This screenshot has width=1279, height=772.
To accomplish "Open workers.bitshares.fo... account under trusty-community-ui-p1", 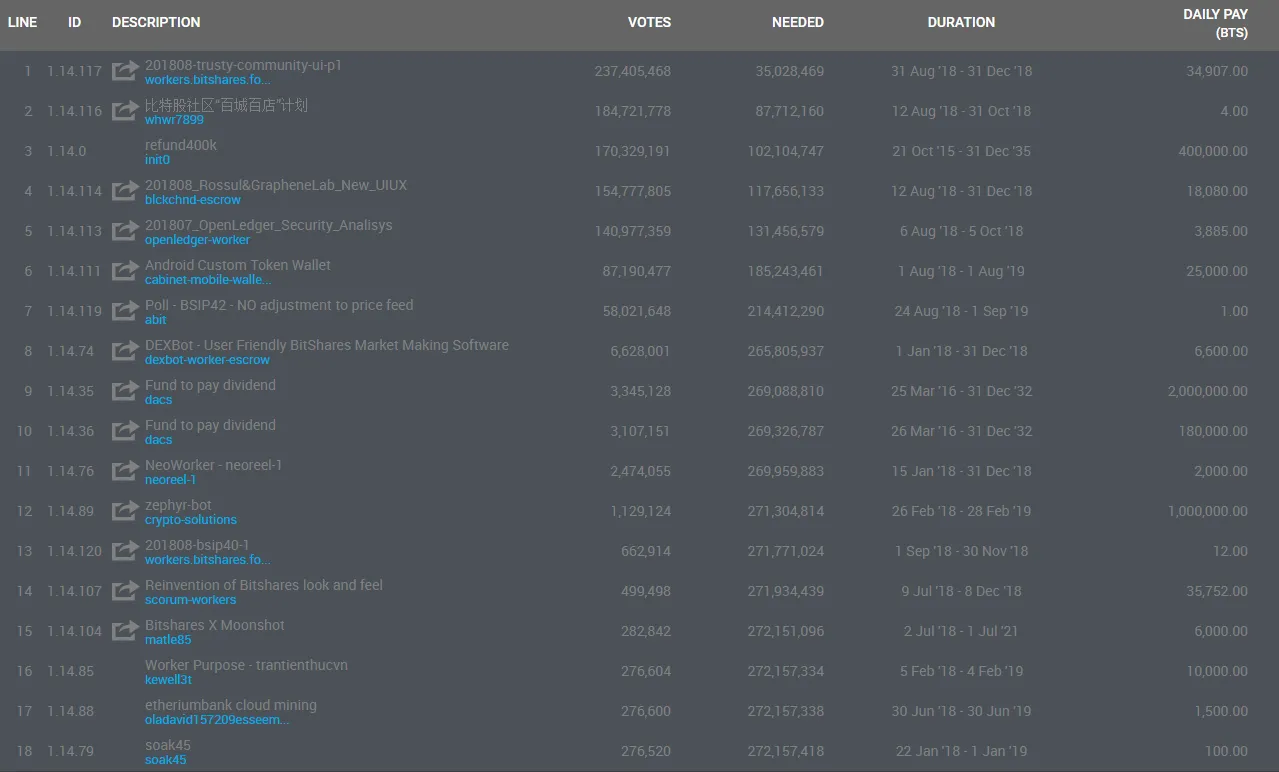I will click(207, 80).
